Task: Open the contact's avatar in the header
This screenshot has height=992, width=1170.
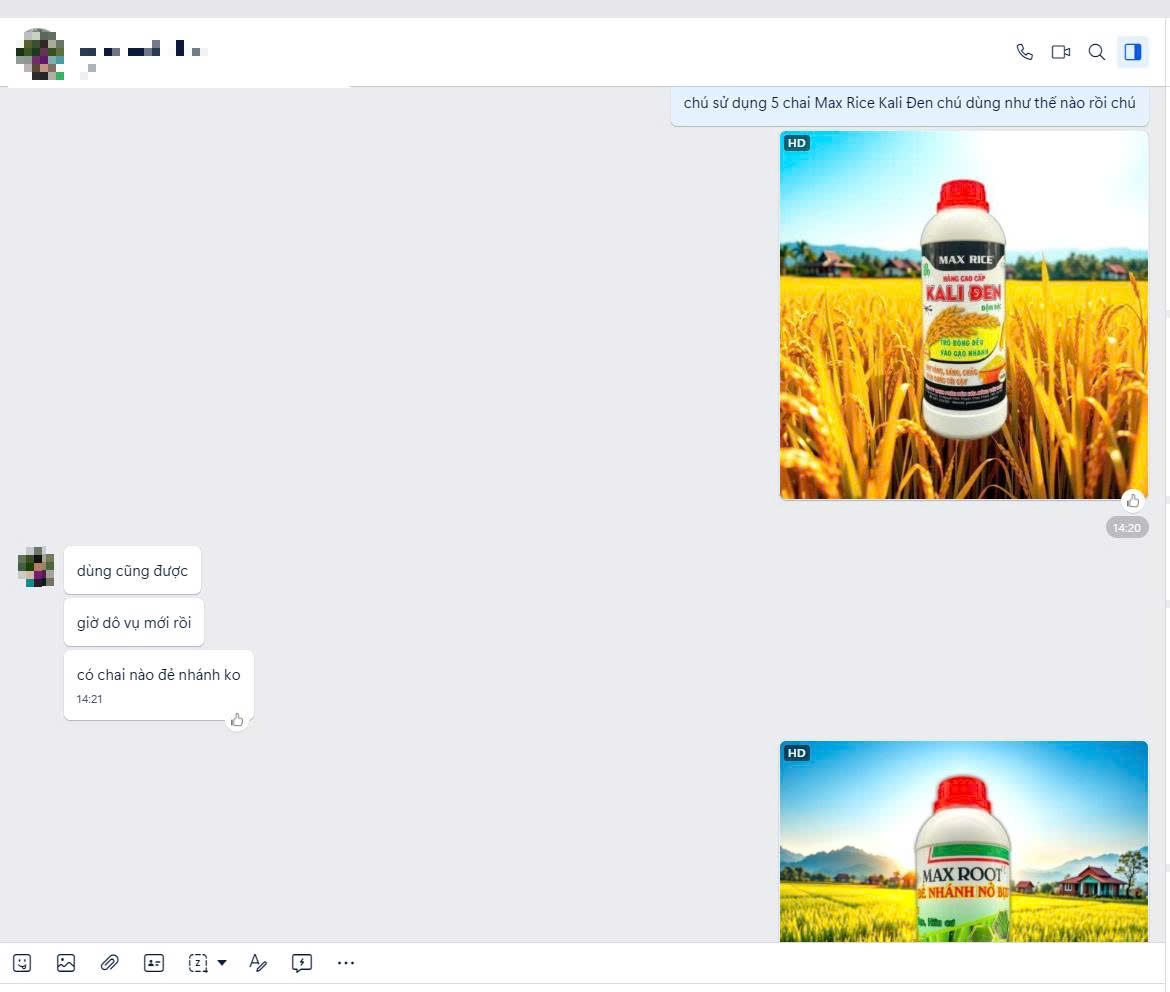Action: coord(40,54)
